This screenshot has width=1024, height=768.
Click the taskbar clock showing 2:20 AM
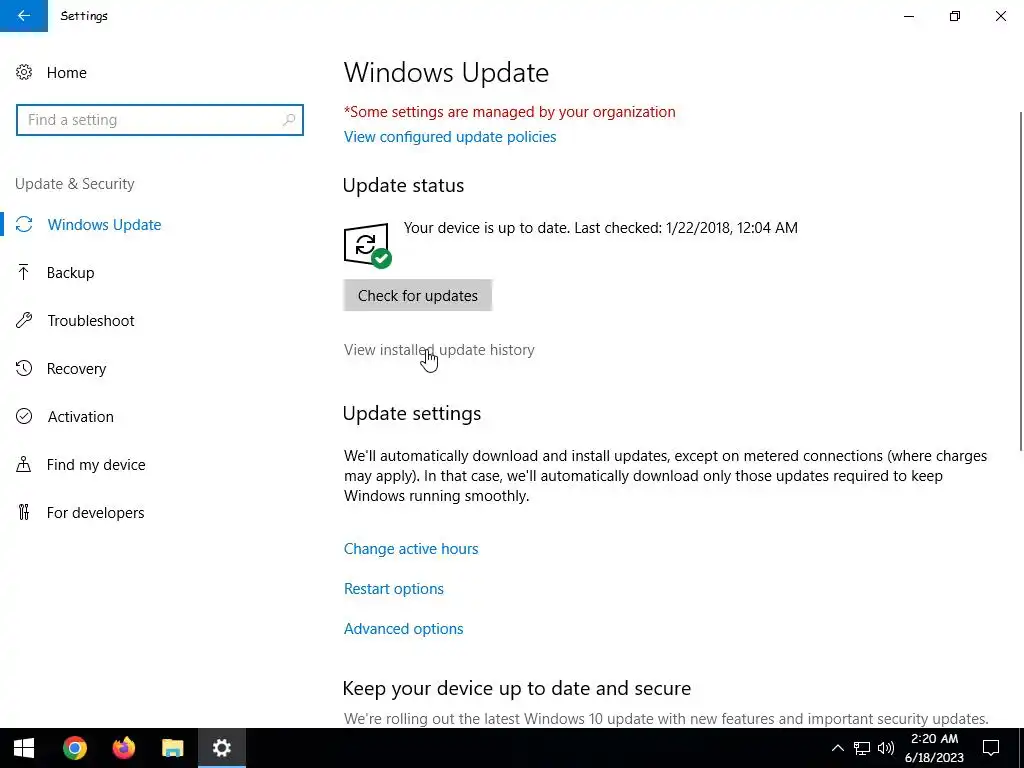[935, 748]
